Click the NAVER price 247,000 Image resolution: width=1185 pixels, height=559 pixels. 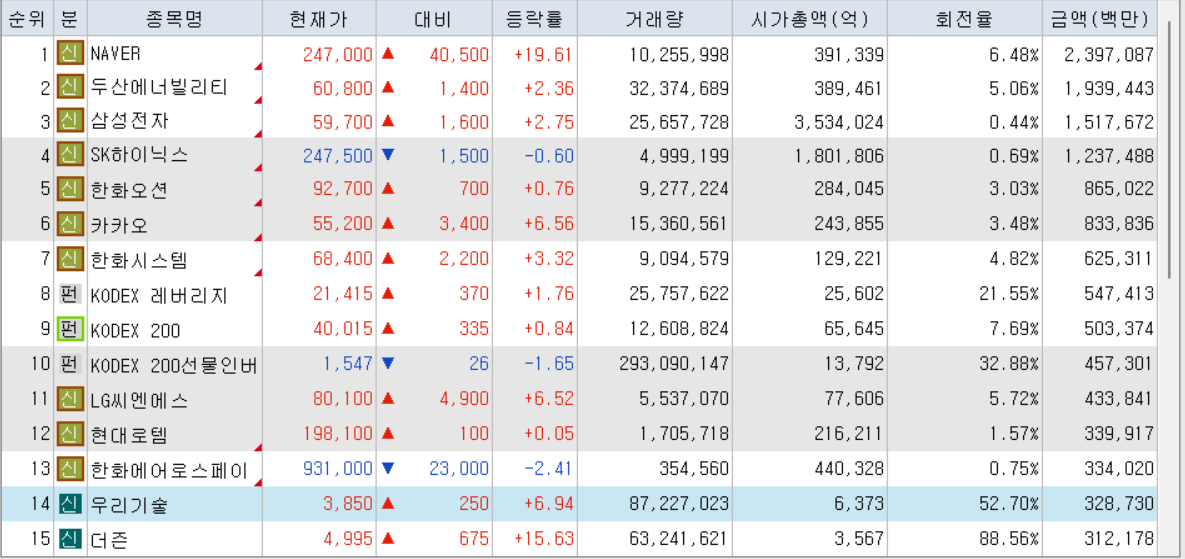click(338, 54)
